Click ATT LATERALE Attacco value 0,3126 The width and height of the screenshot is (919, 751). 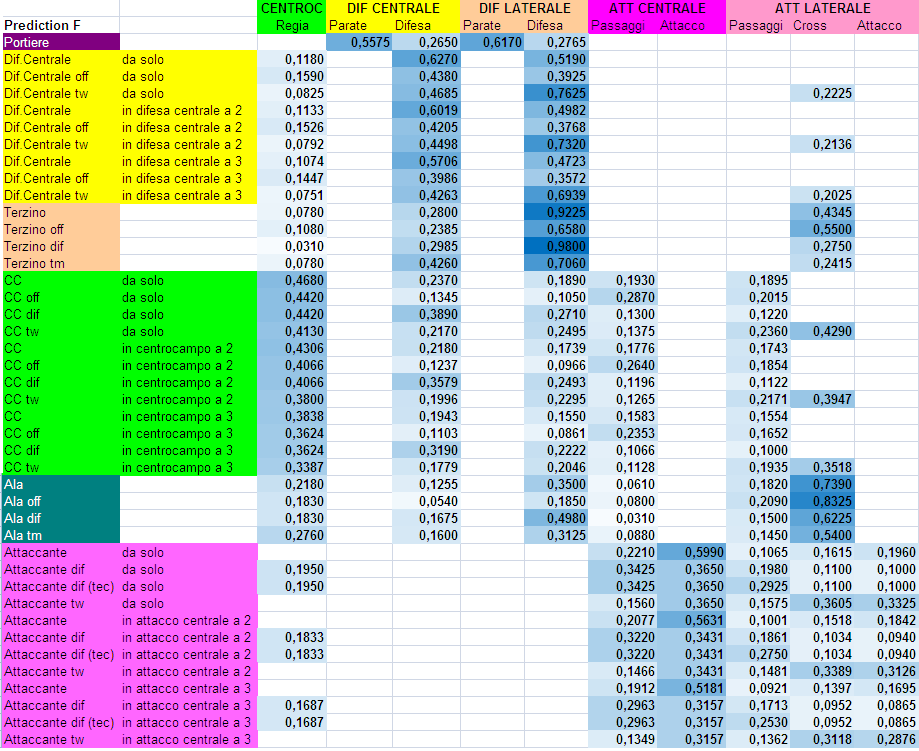(886, 671)
